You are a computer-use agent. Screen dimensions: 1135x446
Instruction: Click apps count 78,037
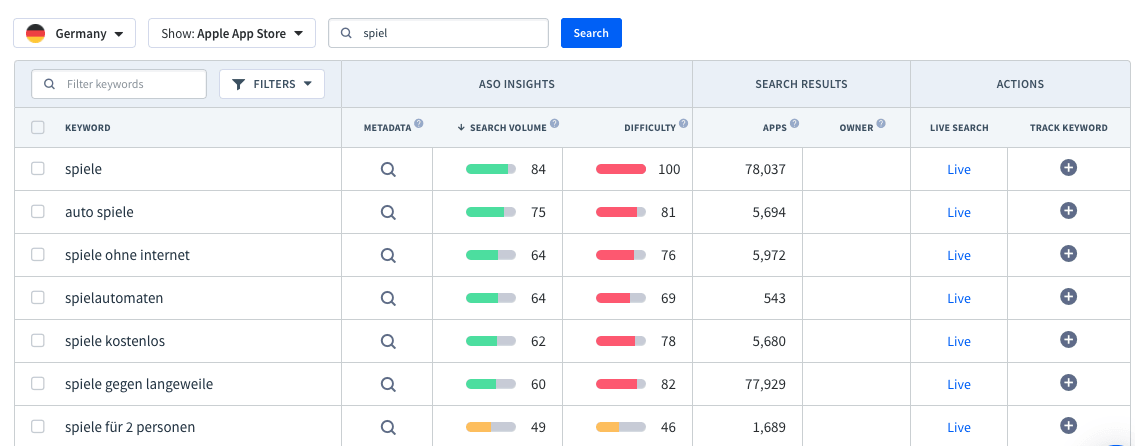tap(764, 169)
